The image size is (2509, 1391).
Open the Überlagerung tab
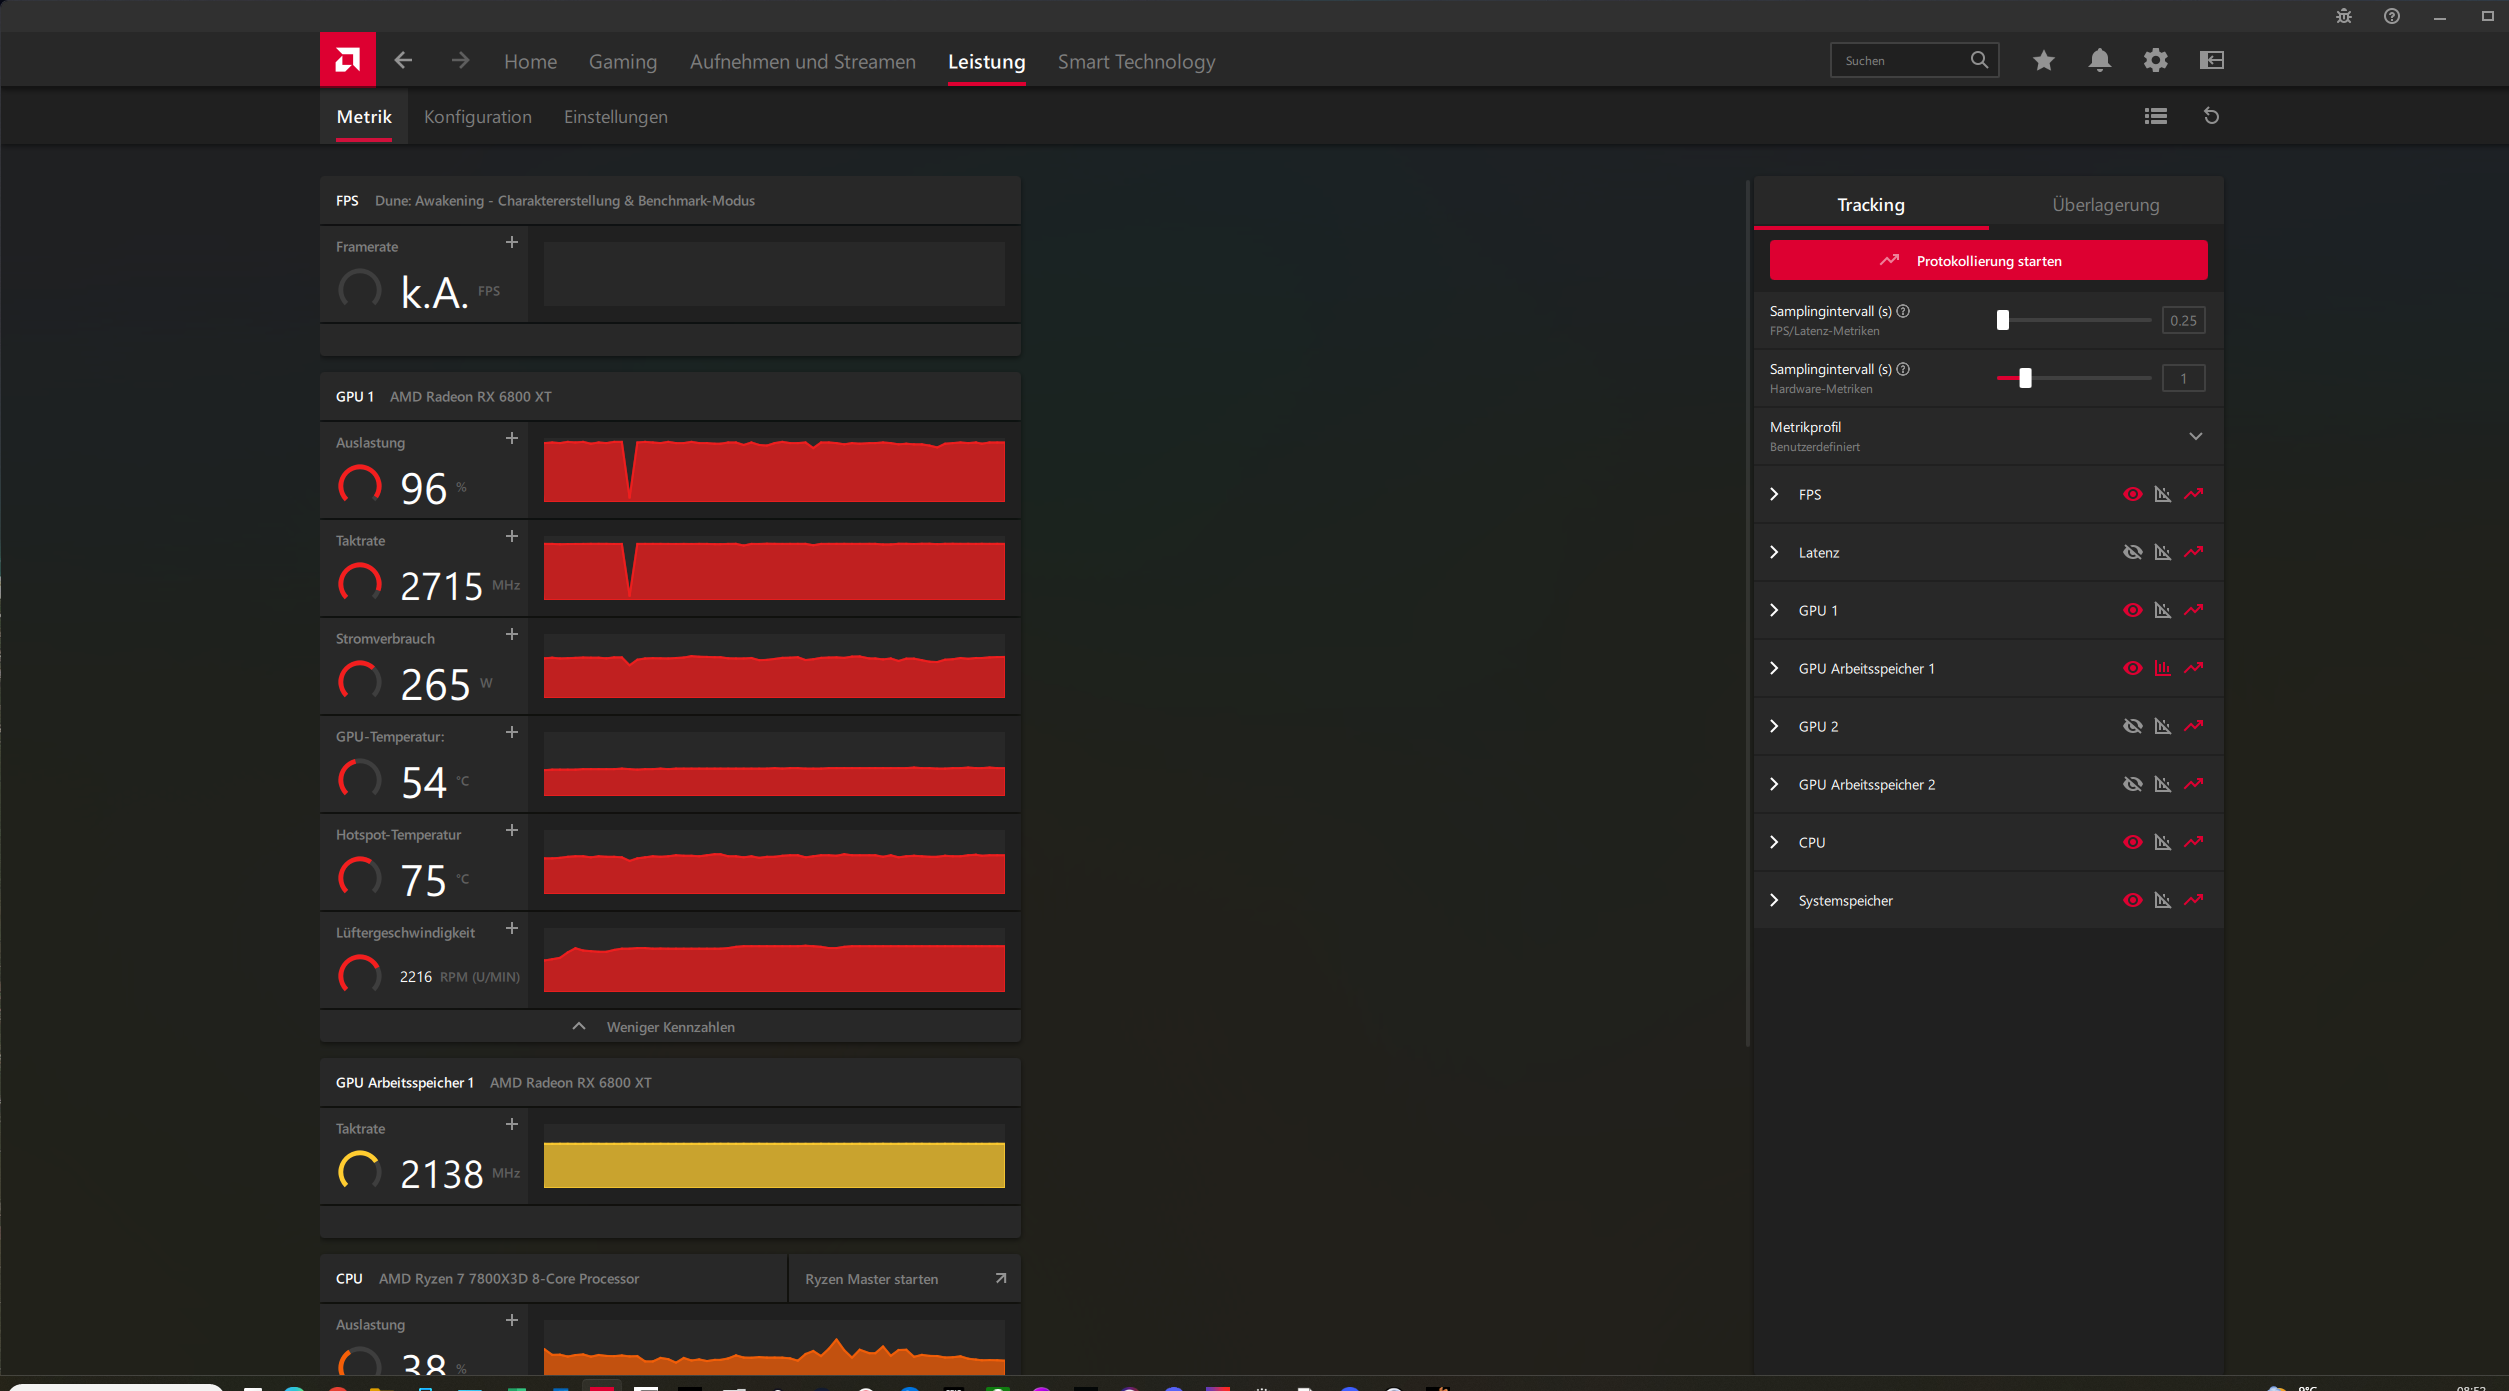(x=2105, y=205)
